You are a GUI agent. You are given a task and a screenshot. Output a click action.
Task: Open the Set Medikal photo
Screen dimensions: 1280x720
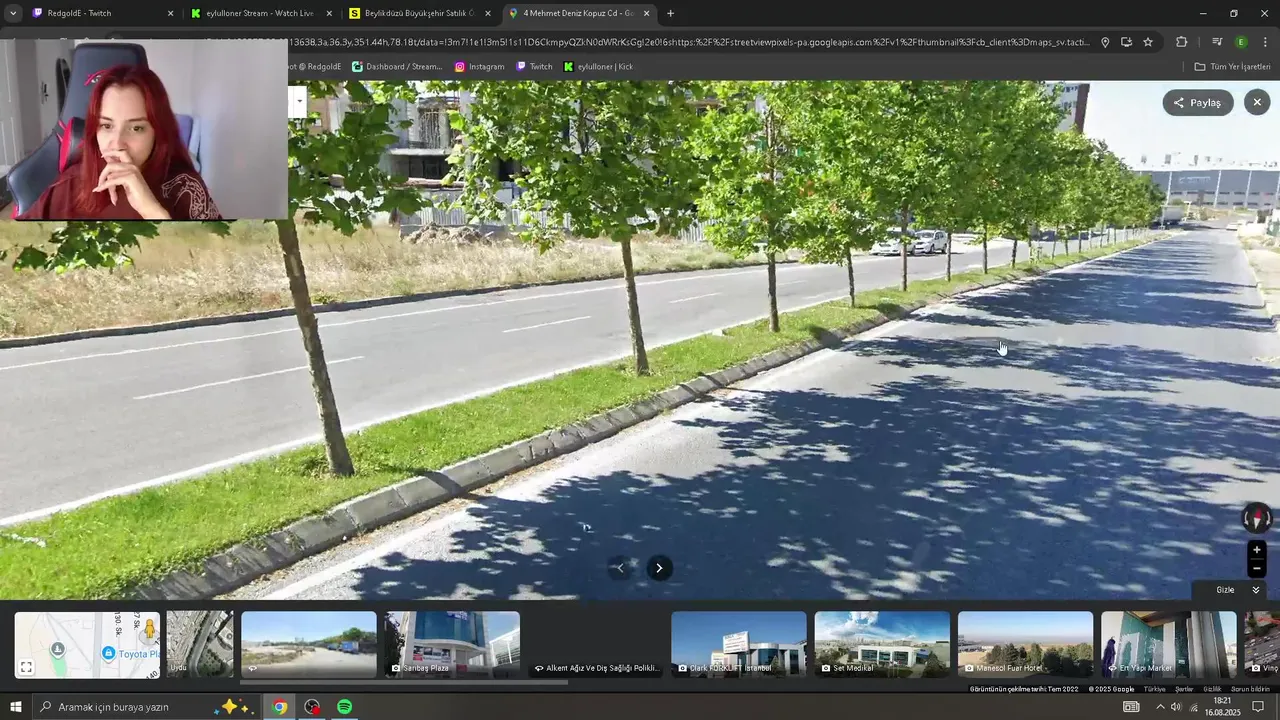[882, 645]
